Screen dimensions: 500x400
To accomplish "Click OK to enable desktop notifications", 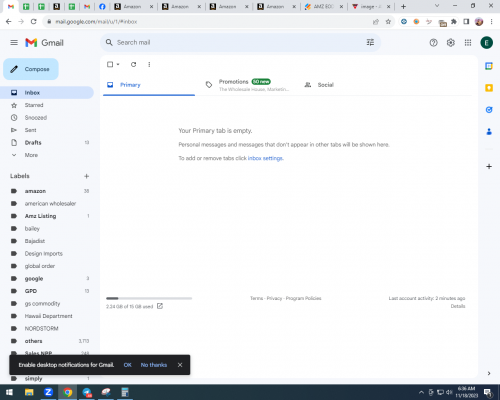I will click(127, 365).
